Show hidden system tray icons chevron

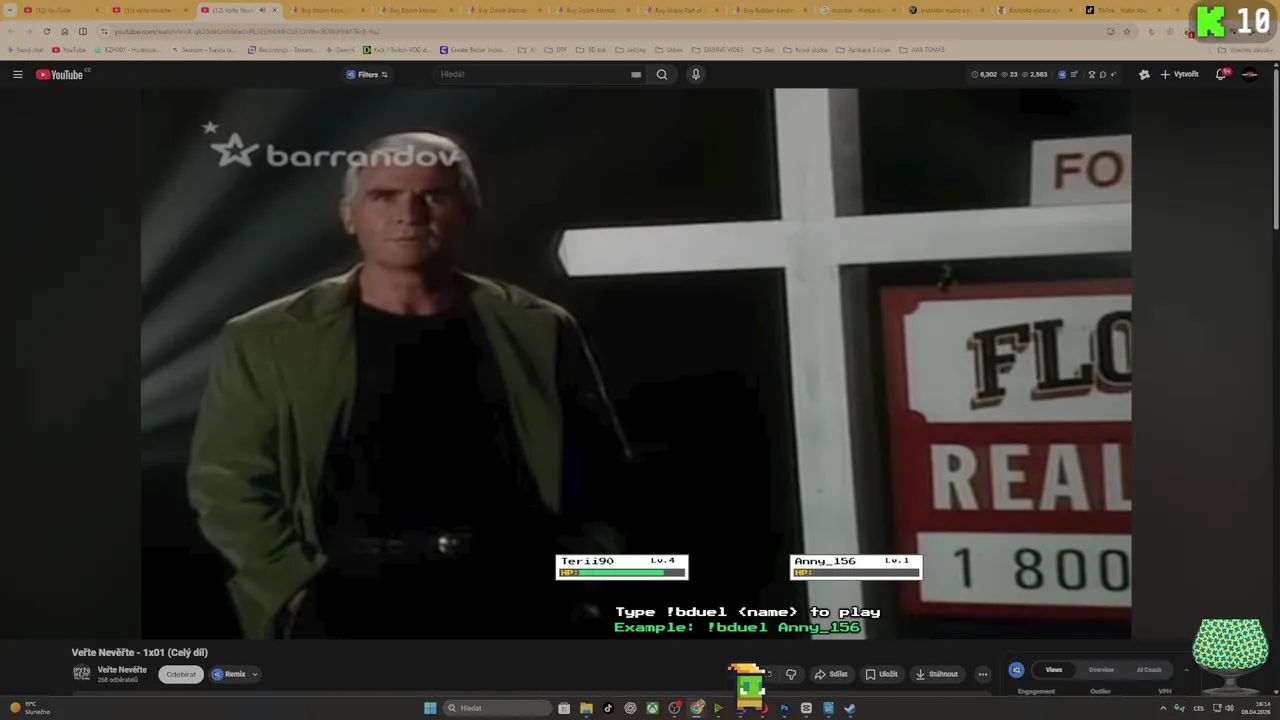(x=1163, y=708)
